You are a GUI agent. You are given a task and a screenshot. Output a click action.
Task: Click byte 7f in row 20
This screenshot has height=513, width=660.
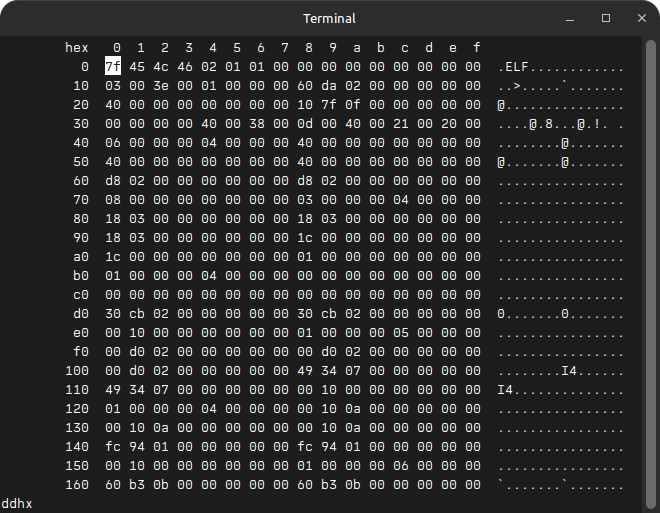click(x=329, y=105)
